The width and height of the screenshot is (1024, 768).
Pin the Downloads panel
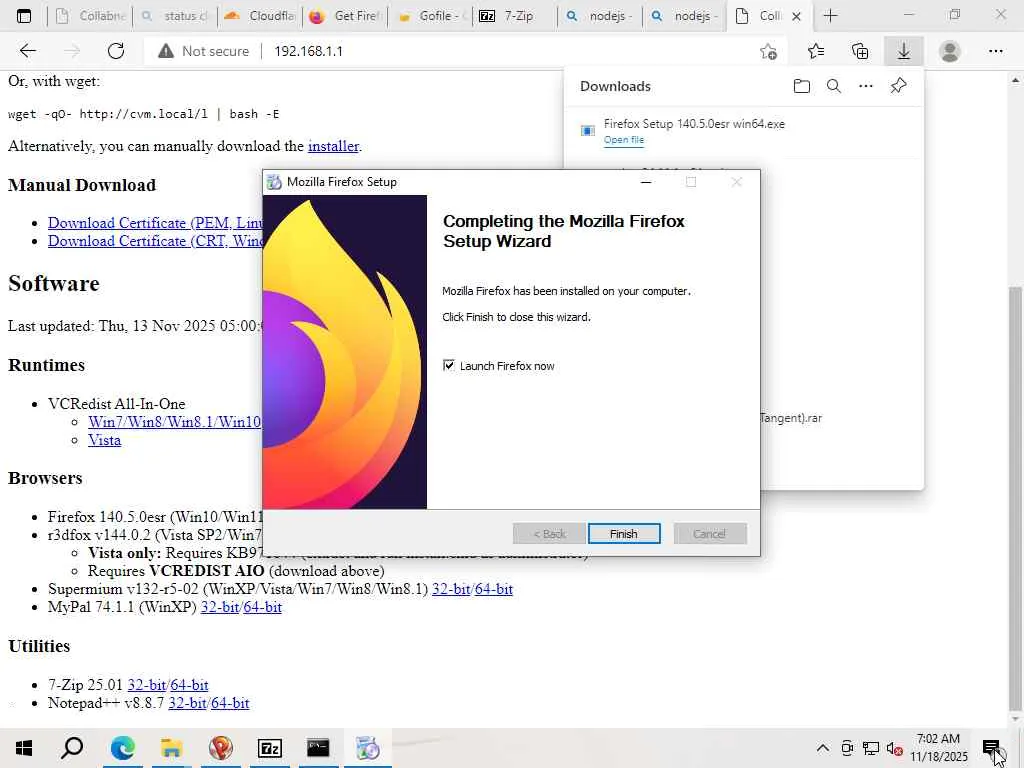(x=899, y=86)
